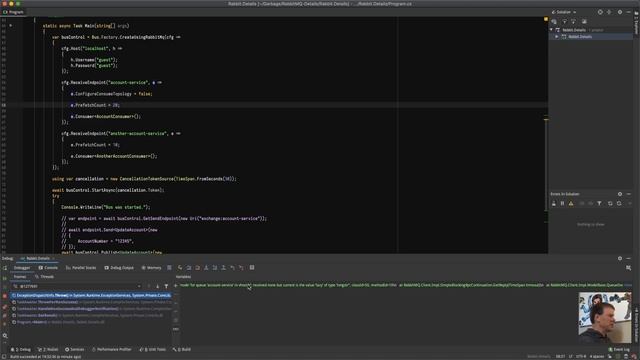Click locate file target icon in Solution panel
This screenshot has width=640, height=360.
[x=600, y=12]
